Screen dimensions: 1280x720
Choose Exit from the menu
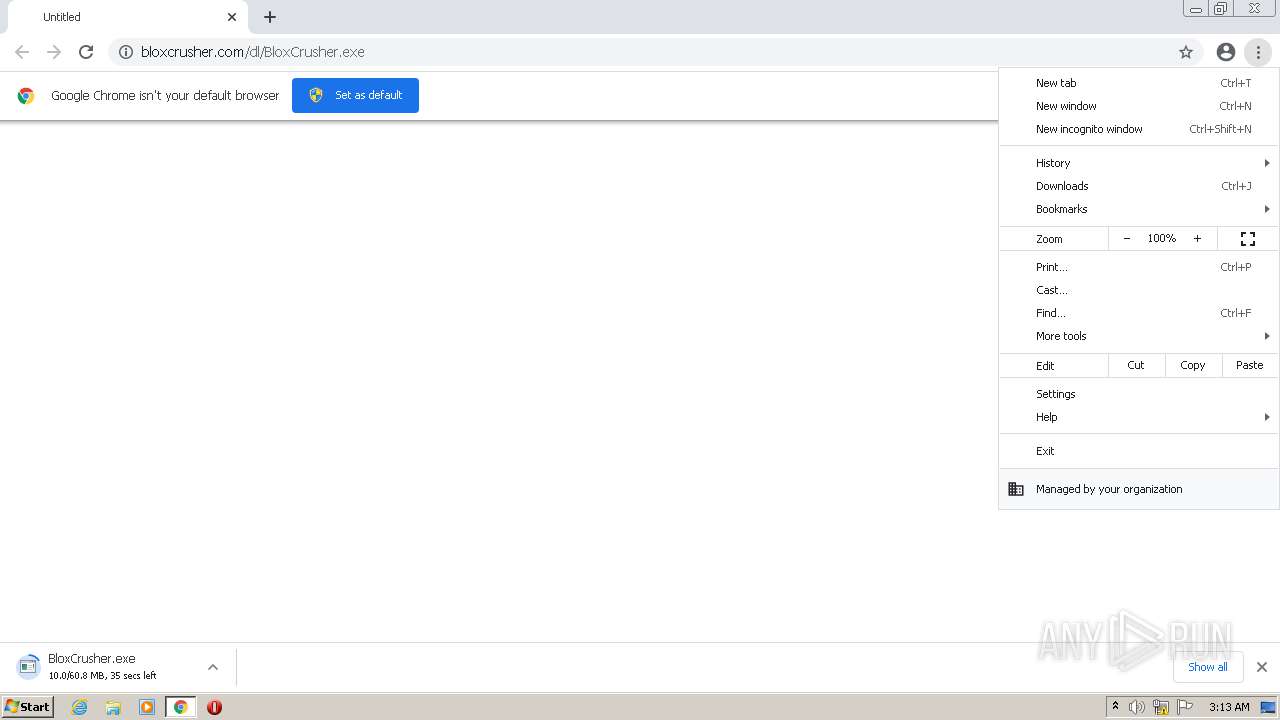[x=1139, y=451]
